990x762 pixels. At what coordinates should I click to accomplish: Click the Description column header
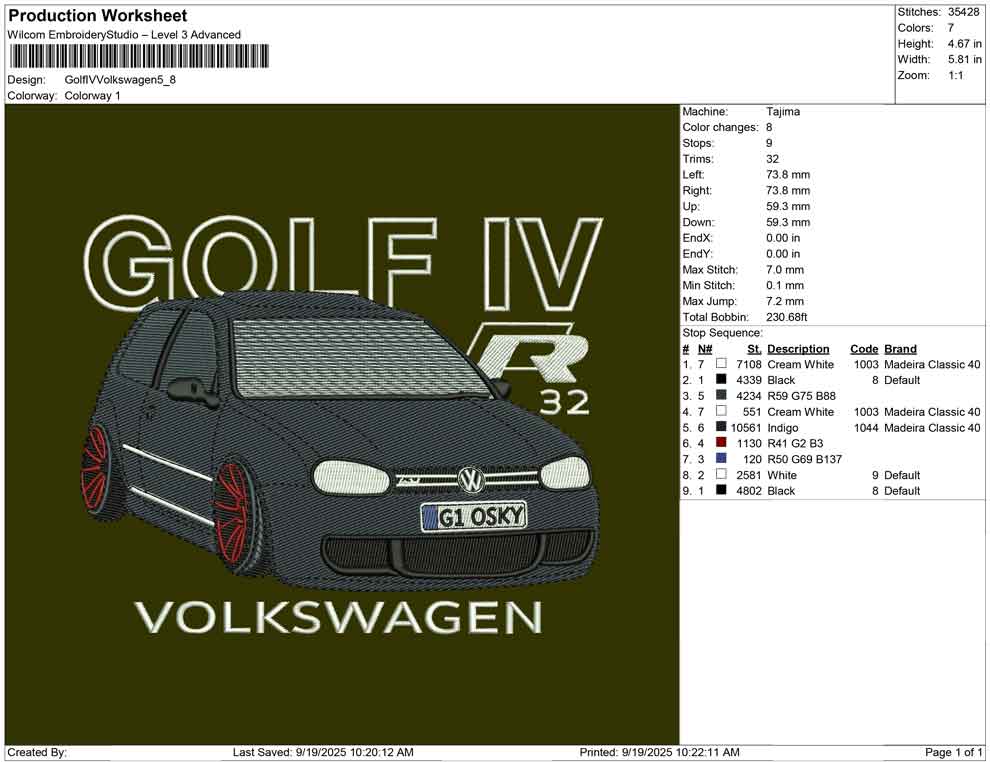point(798,348)
